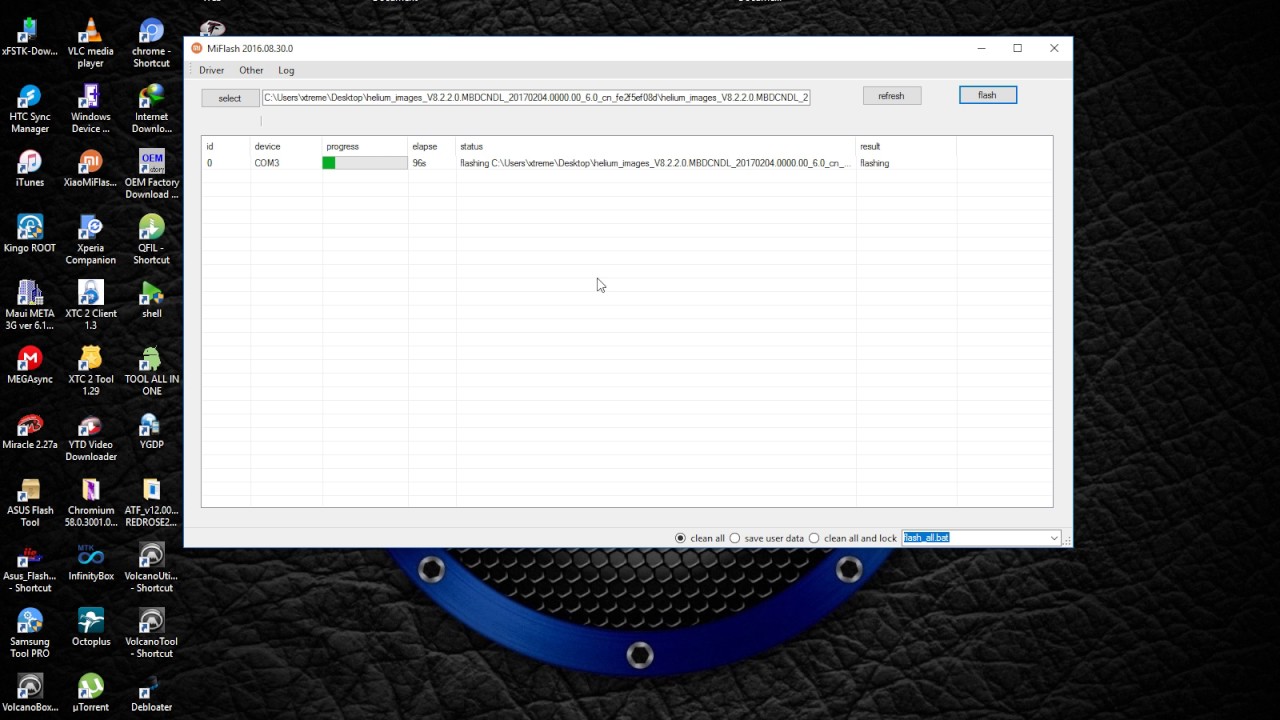Image resolution: width=1280 pixels, height=720 pixels.
Task: Click the id column header
Action: pyautogui.click(x=226, y=146)
